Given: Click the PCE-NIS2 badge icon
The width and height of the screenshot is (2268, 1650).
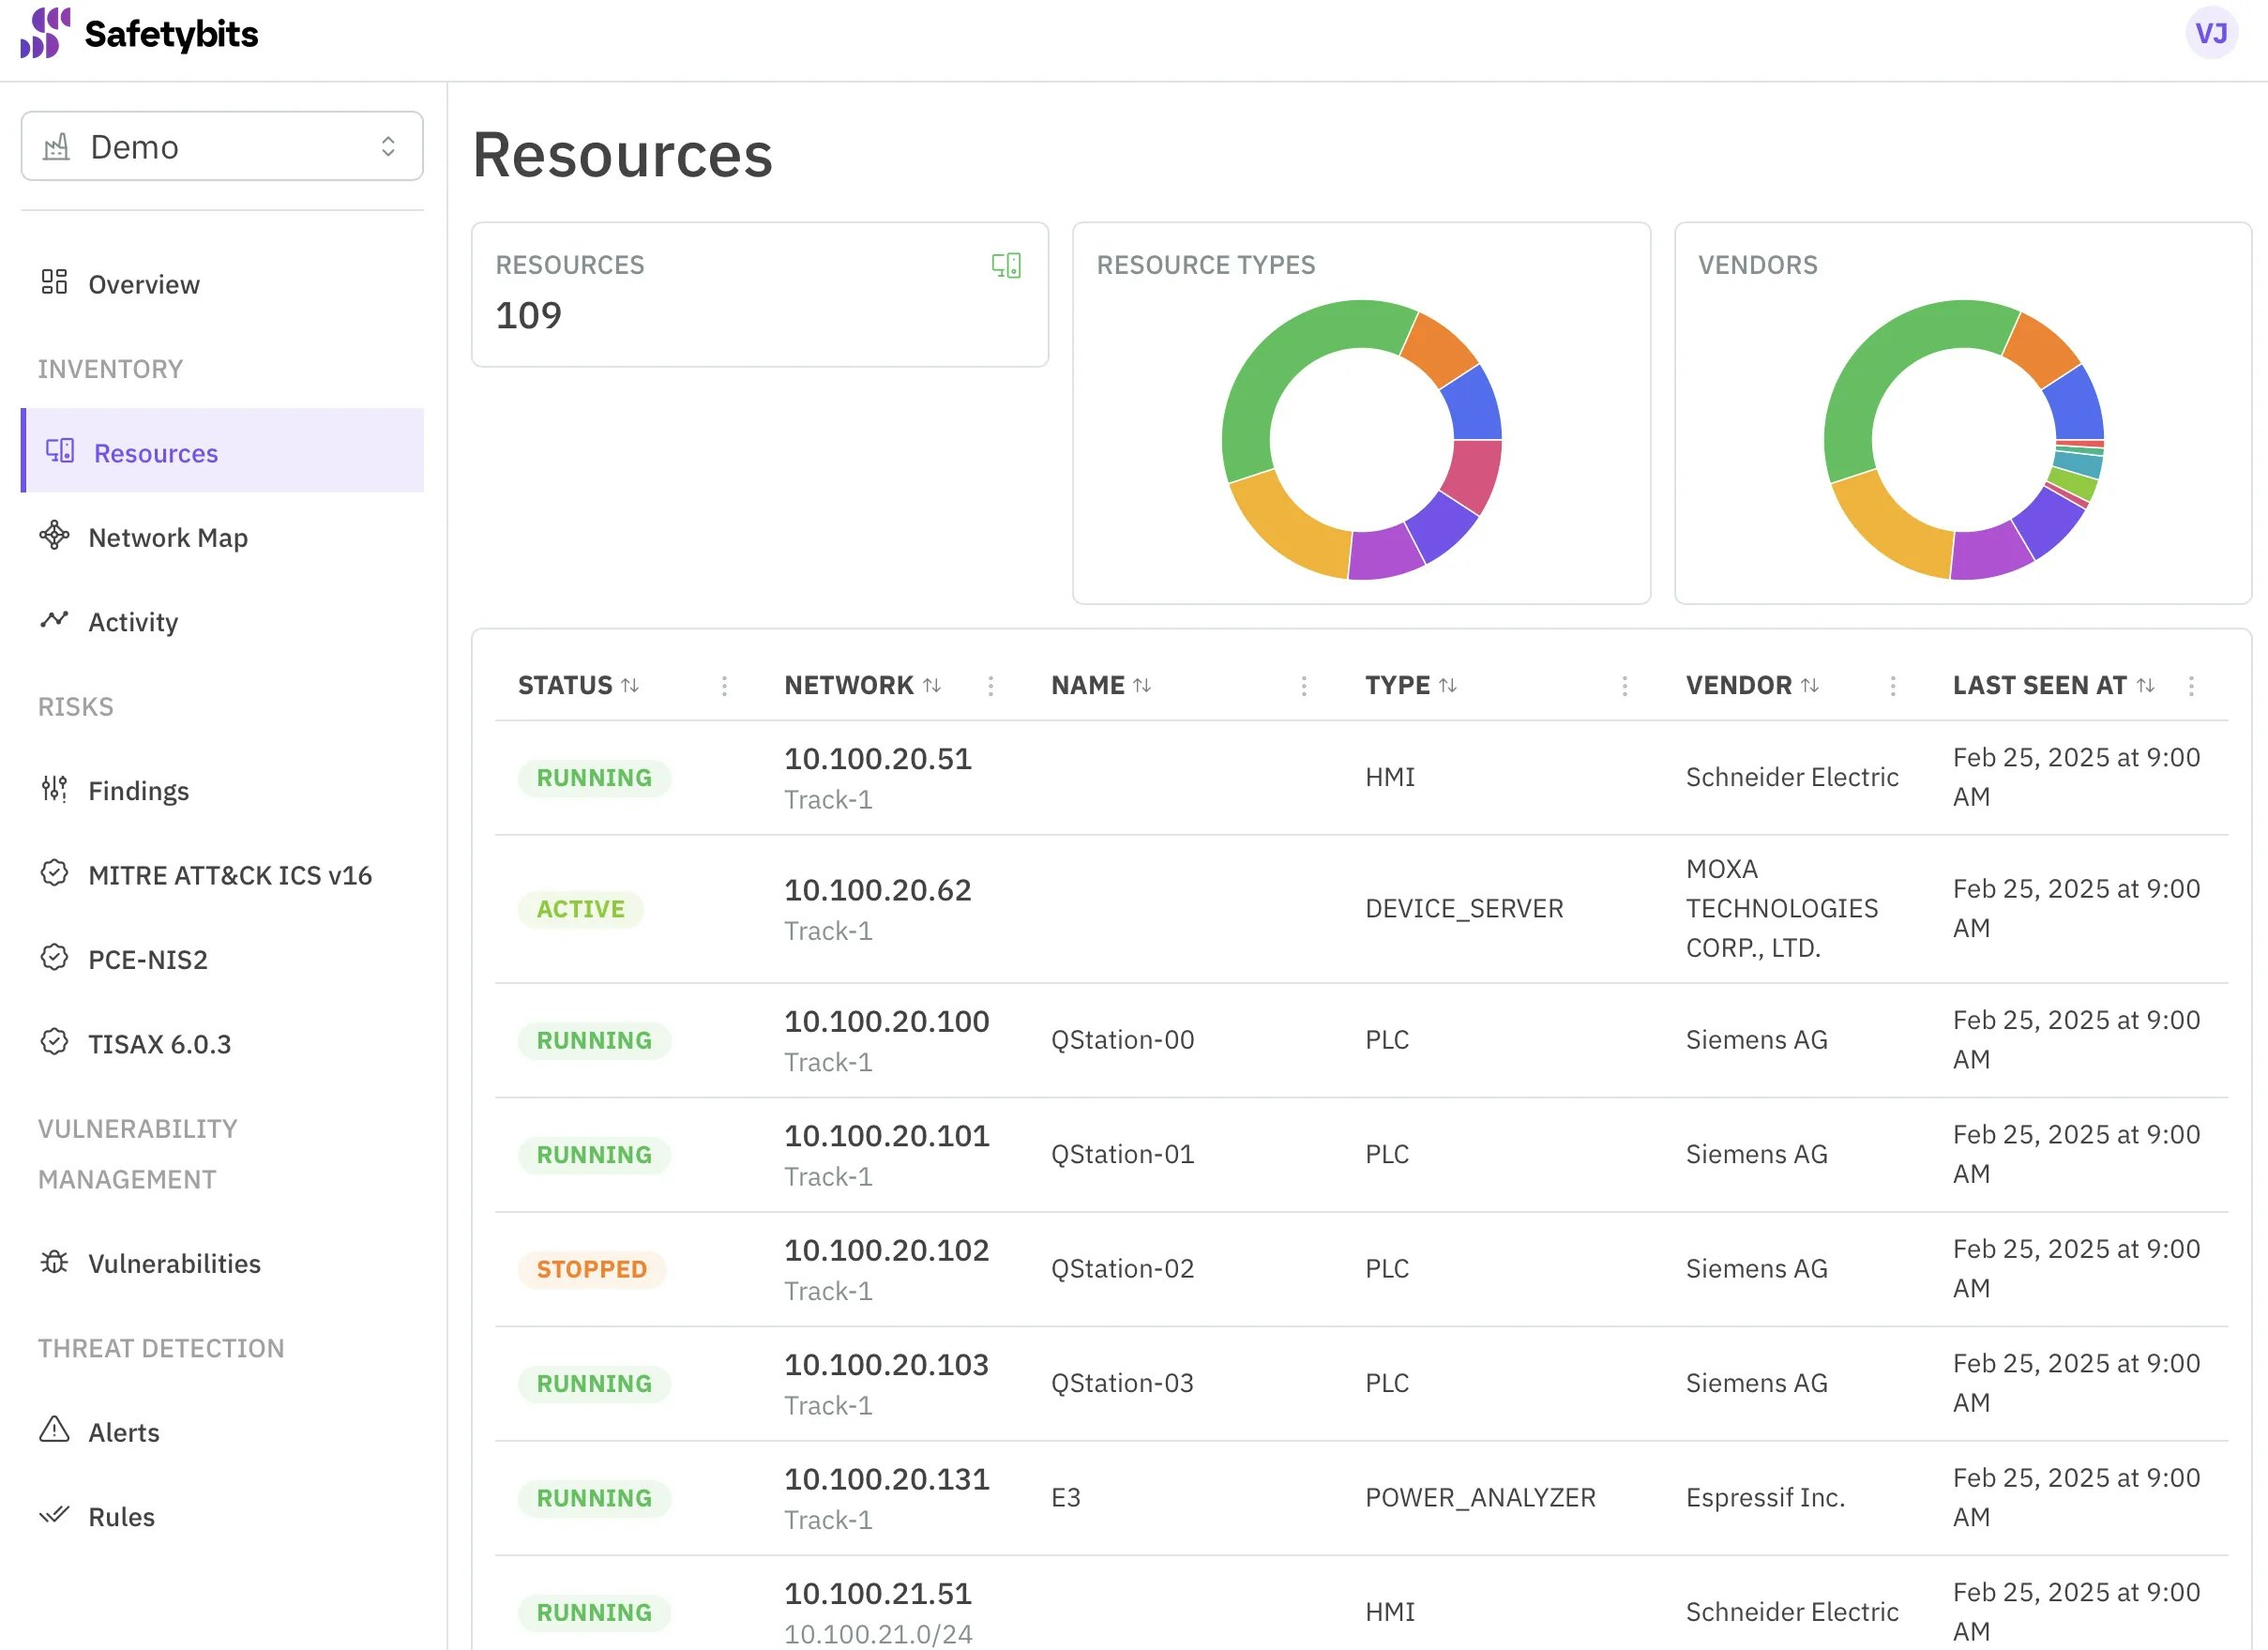Looking at the screenshot, I should click(54, 958).
